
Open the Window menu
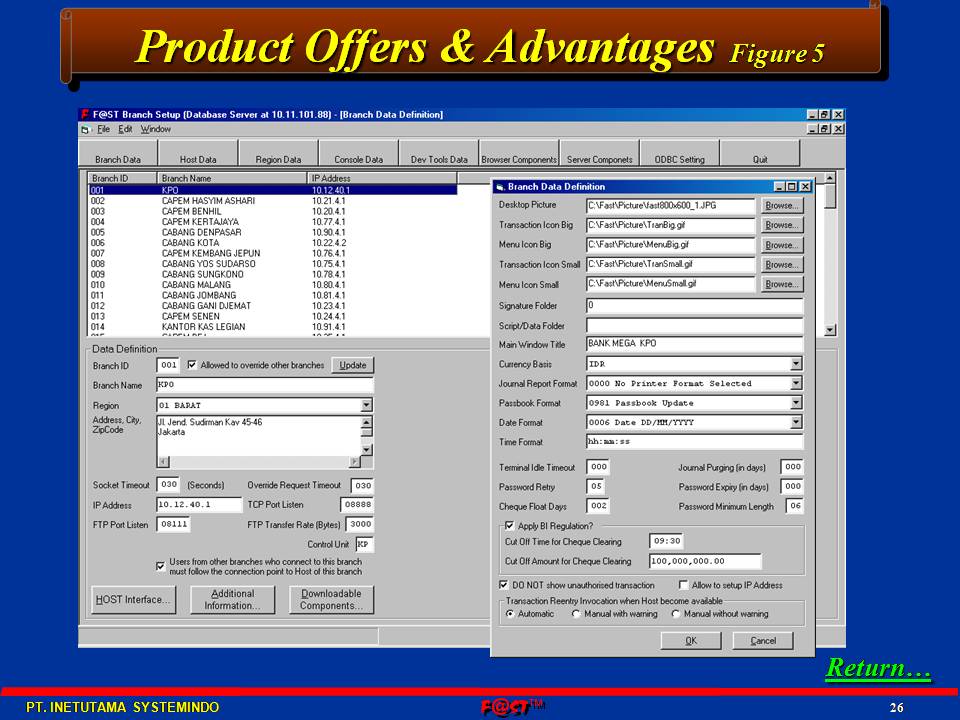155,129
